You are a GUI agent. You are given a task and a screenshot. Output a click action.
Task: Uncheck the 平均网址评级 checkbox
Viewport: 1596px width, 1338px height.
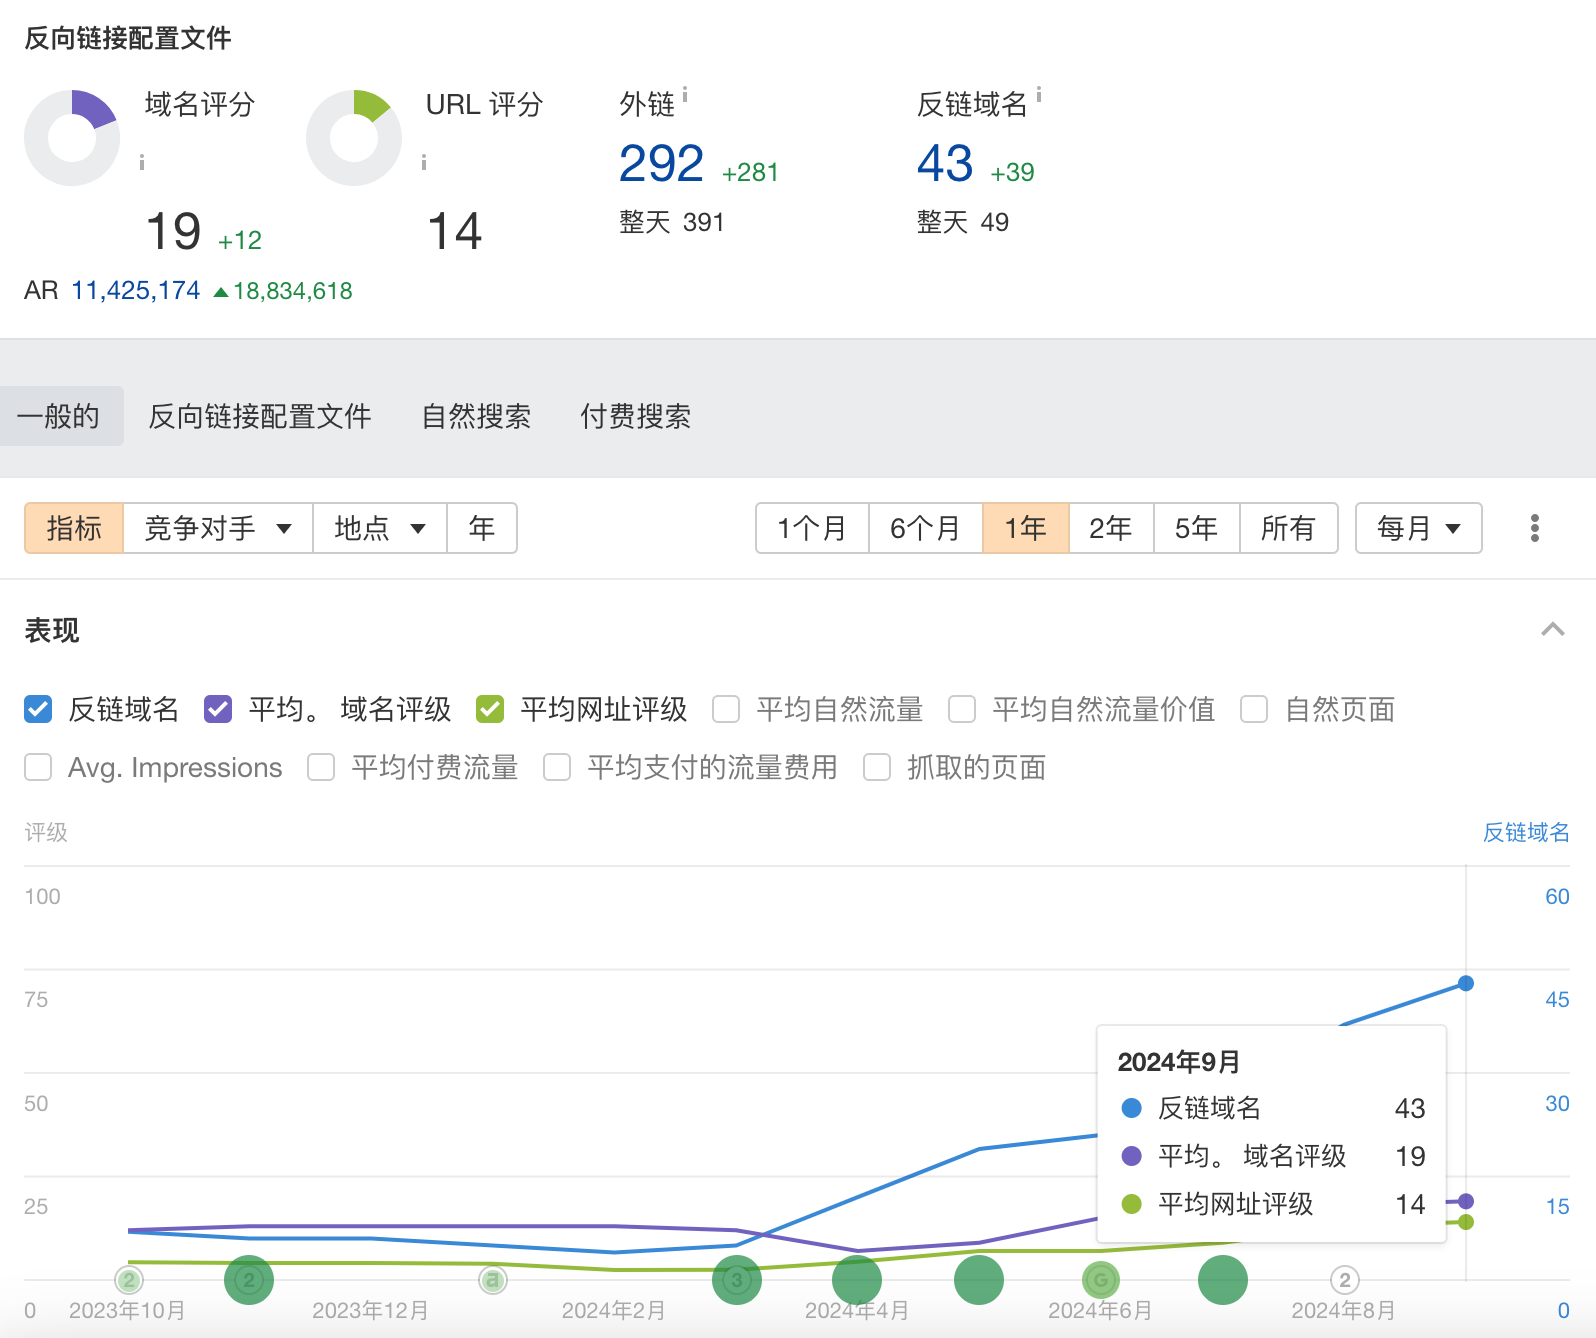point(490,709)
